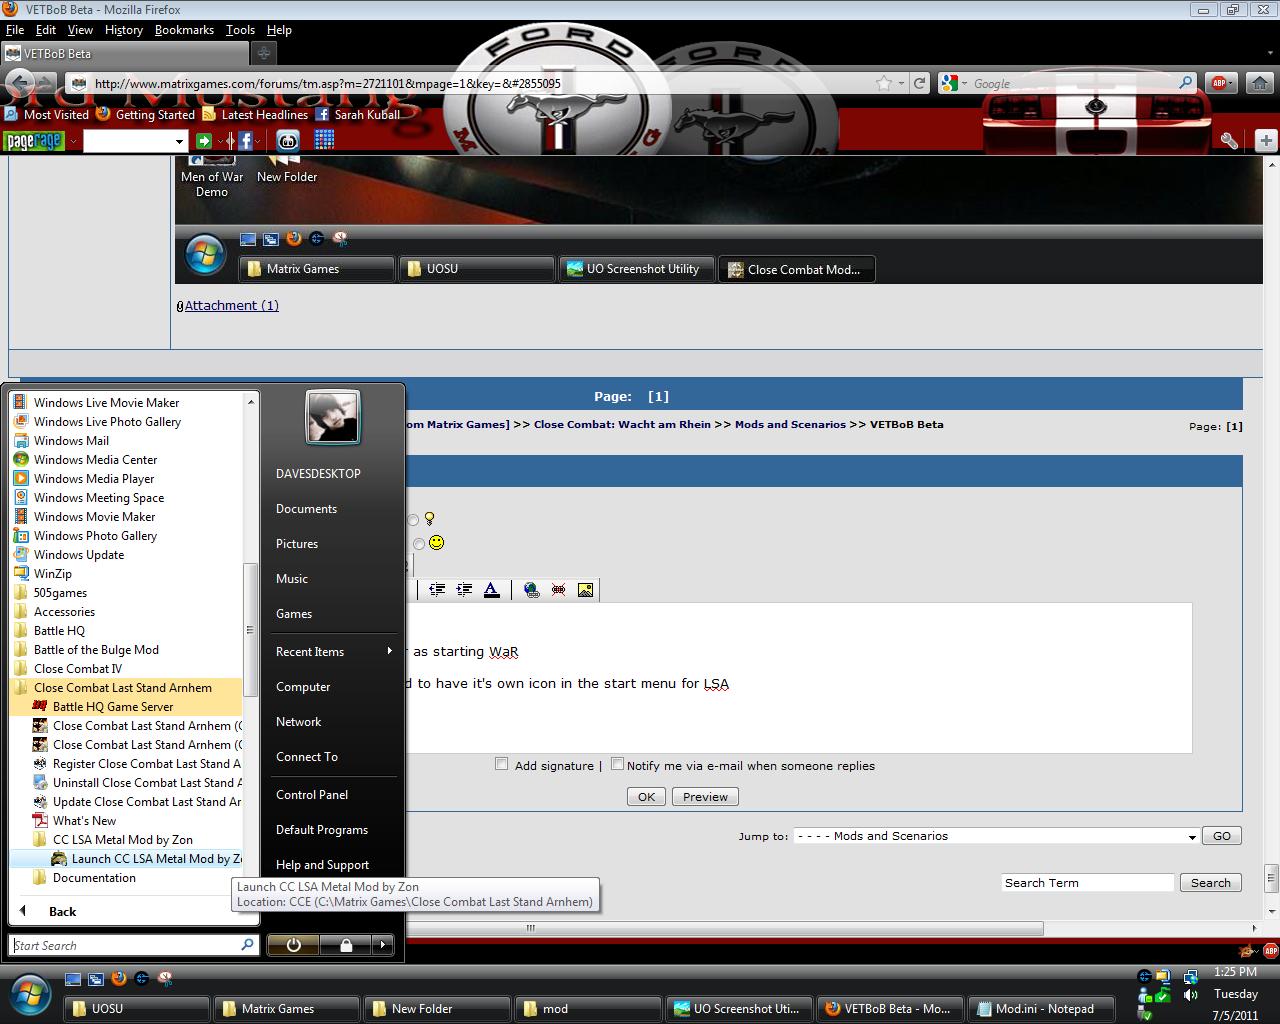
Task: Click the insert image editor icon
Action: coord(585,590)
